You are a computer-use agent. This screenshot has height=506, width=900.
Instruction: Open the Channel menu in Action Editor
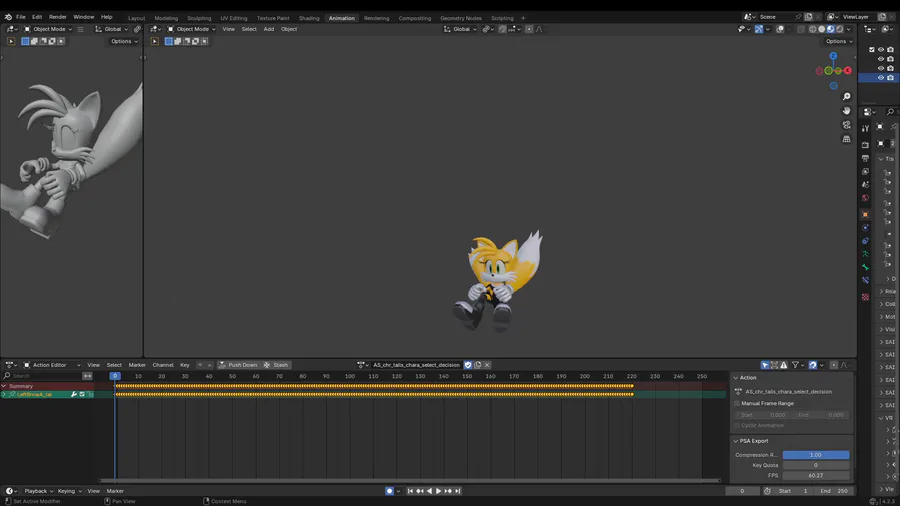click(163, 365)
